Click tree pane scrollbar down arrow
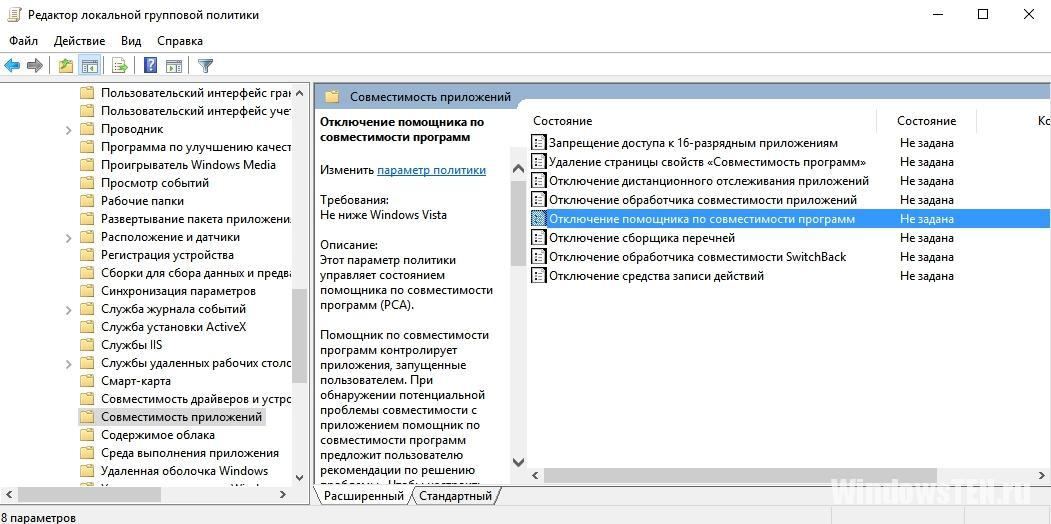 (x=300, y=477)
